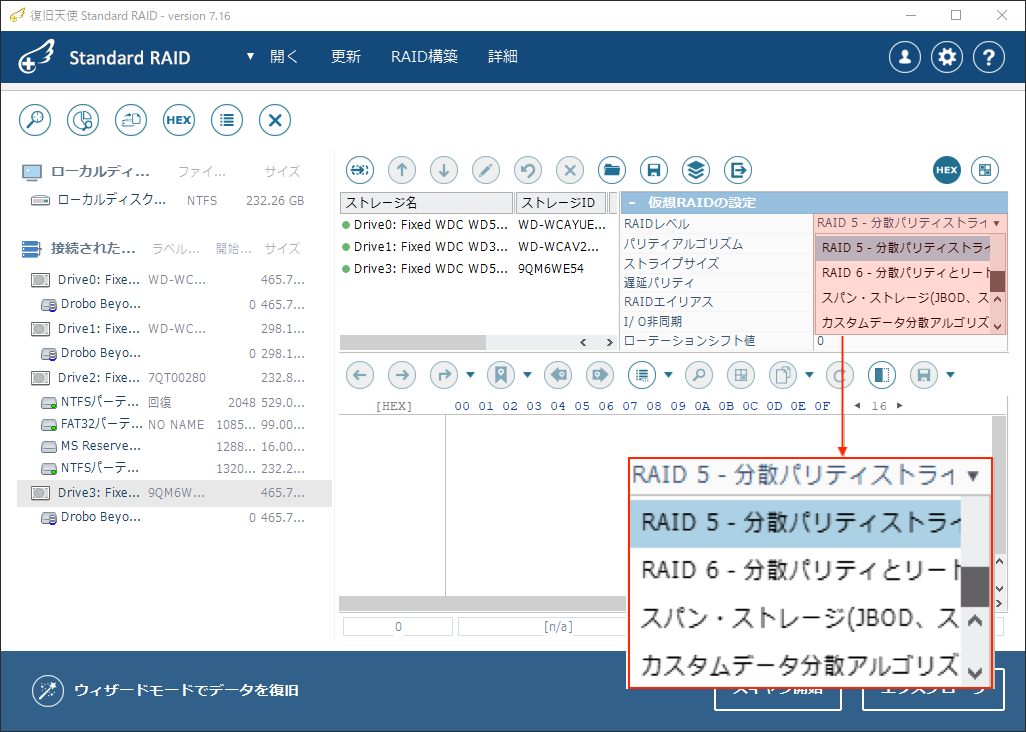The height and width of the screenshot is (732, 1026).
Task: Select Drive3 in the connected storages tree
Action: (x=174, y=493)
